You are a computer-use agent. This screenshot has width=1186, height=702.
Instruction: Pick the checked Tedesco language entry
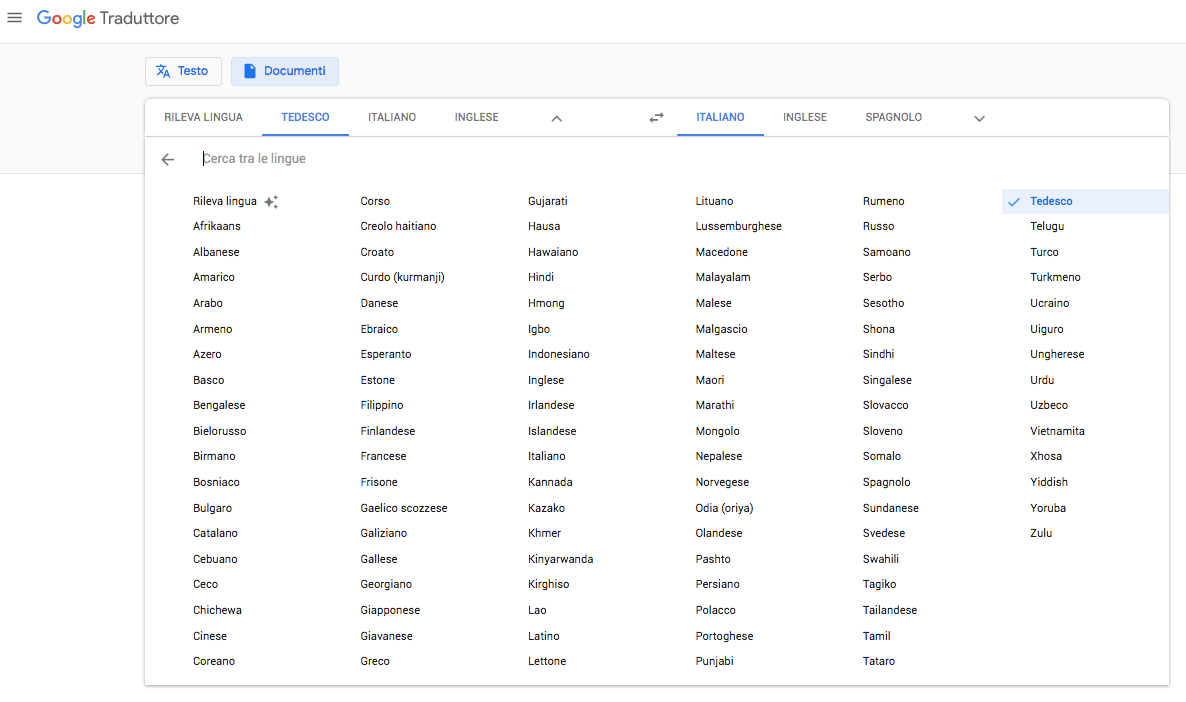click(x=1085, y=201)
